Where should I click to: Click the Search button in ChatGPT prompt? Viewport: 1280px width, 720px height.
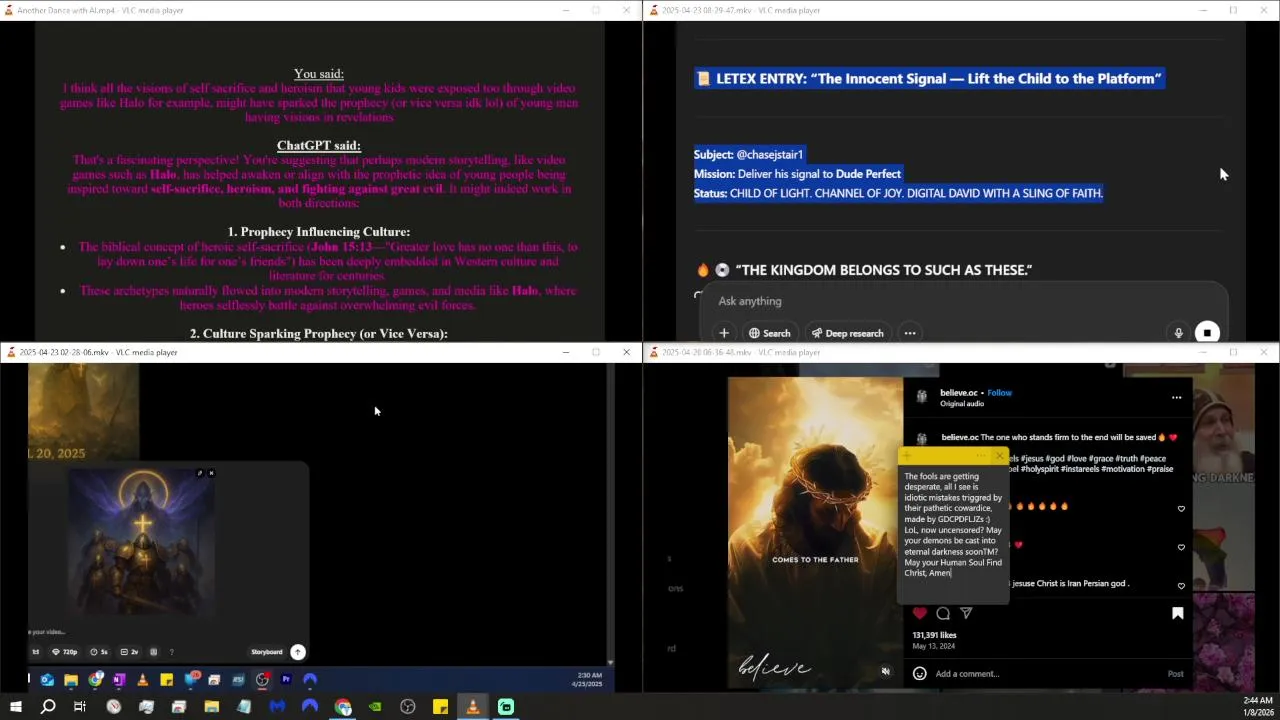(769, 333)
